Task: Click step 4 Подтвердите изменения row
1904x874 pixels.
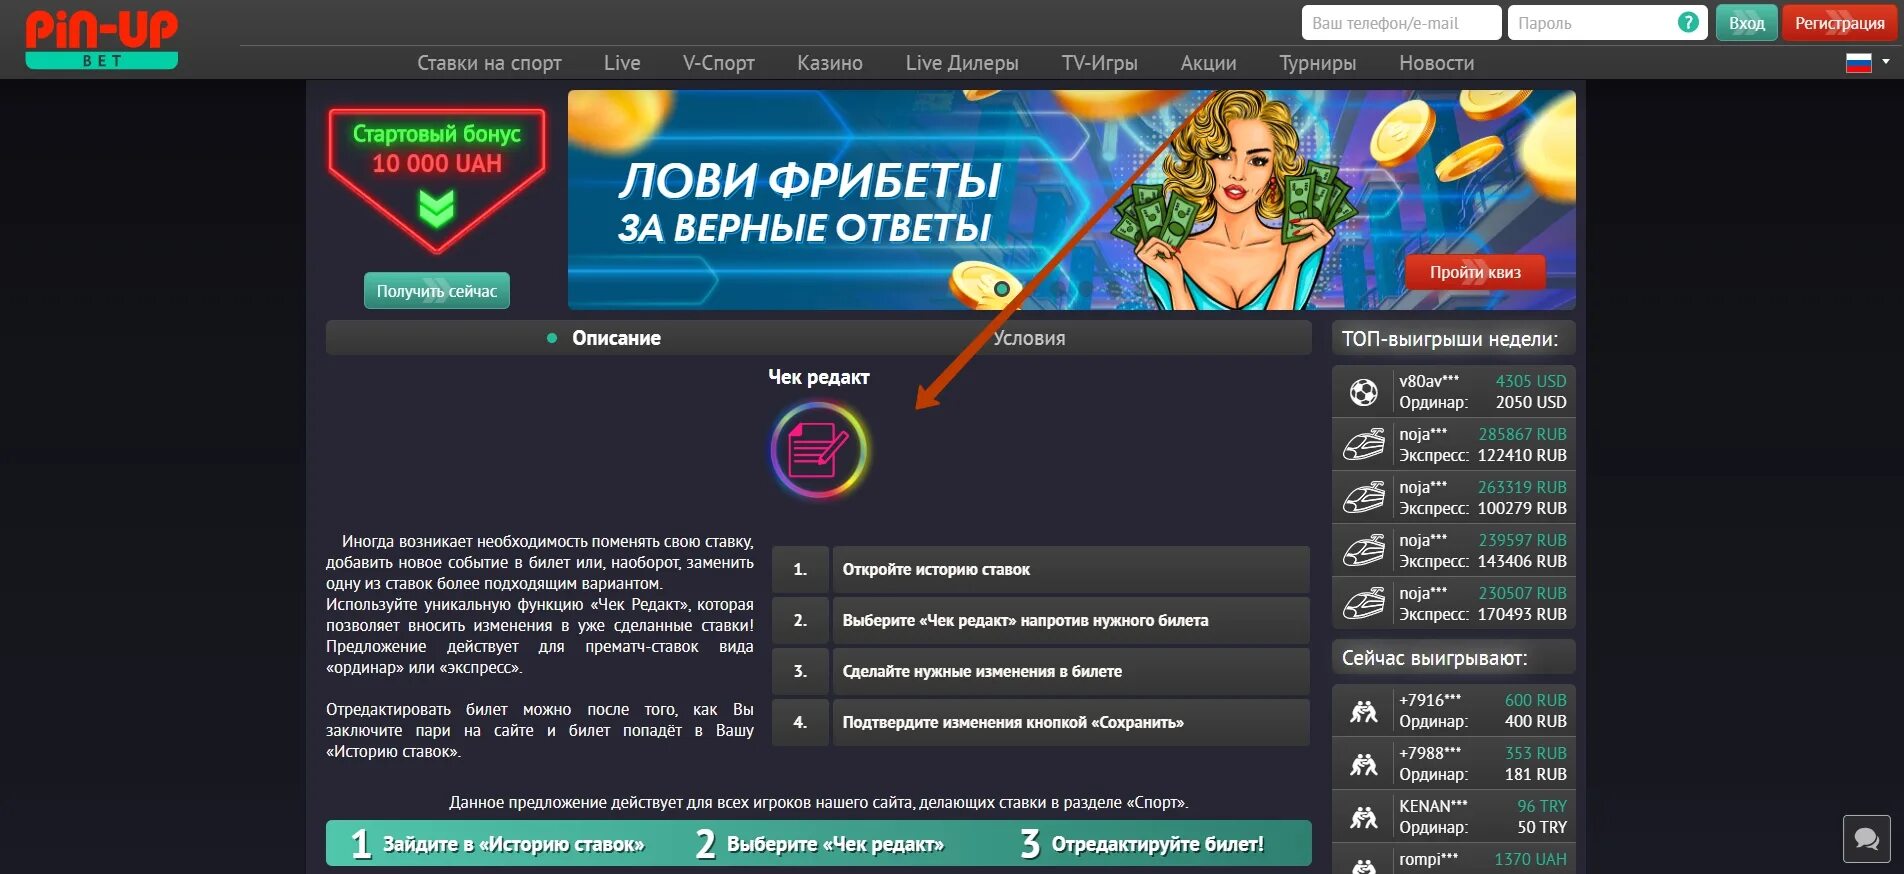Action: [x=1040, y=722]
